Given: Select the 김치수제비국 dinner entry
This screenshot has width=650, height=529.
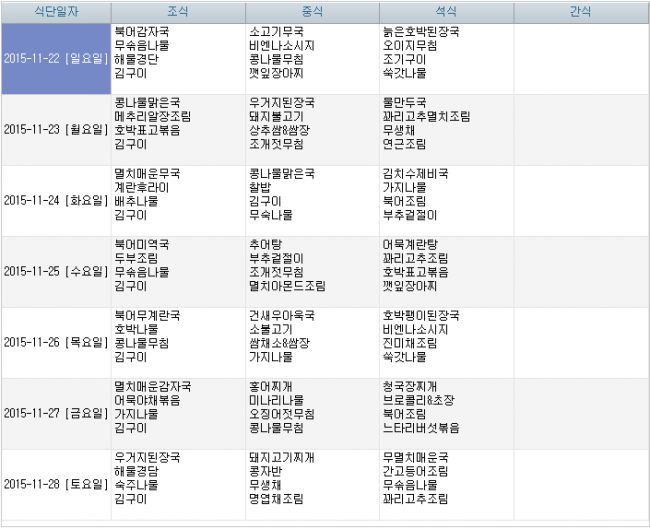Looking at the screenshot, I should (415, 173).
